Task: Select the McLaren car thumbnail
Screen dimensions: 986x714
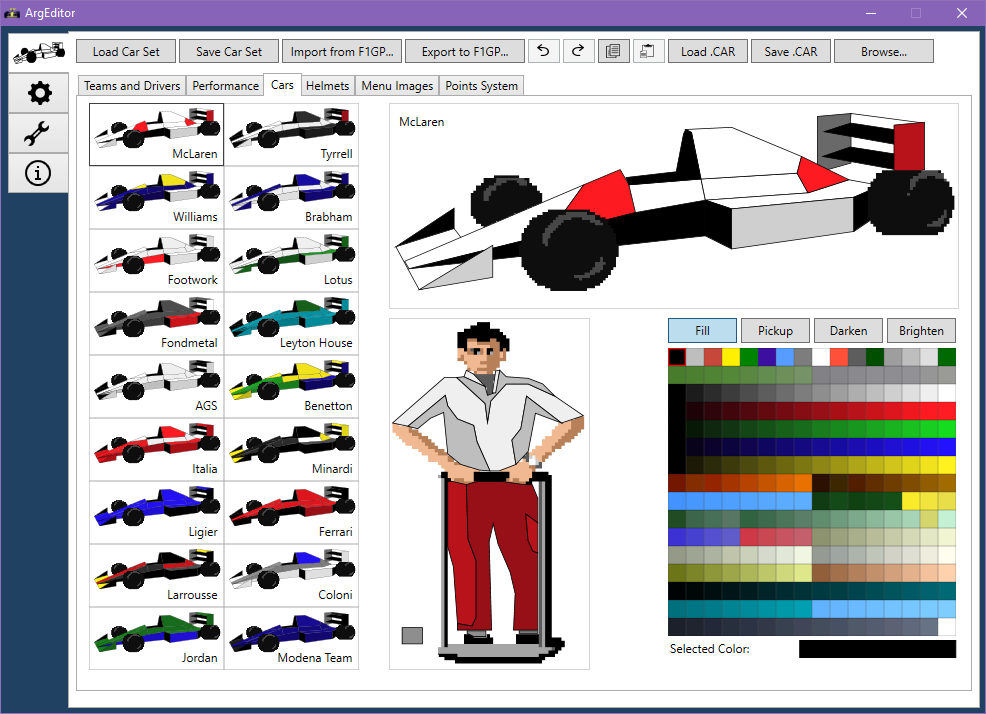Action: click(157, 135)
